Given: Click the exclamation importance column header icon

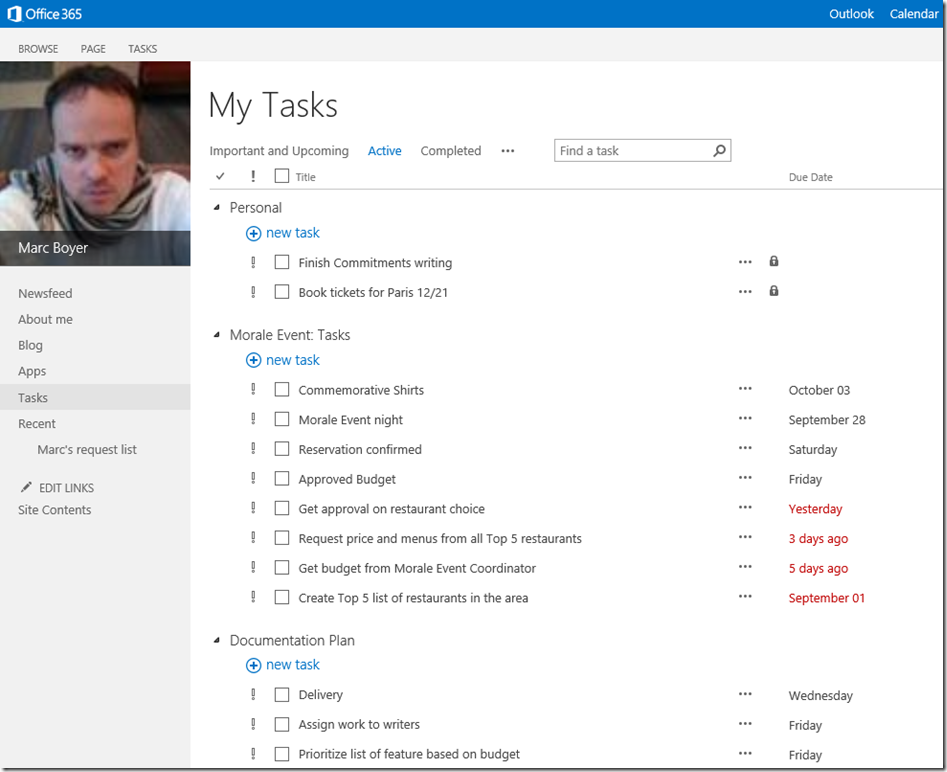Looking at the screenshot, I should point(252,176).
